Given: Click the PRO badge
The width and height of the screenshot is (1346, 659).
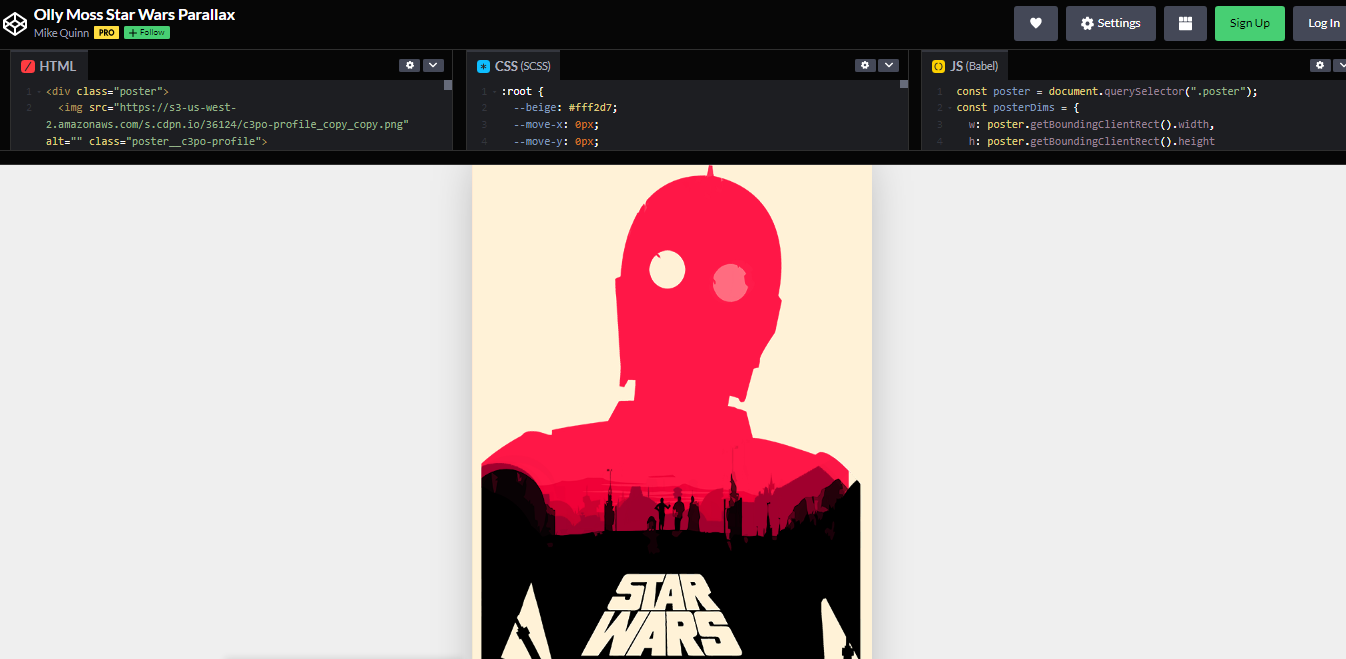Looking at the screenshot, I should 107,33.
